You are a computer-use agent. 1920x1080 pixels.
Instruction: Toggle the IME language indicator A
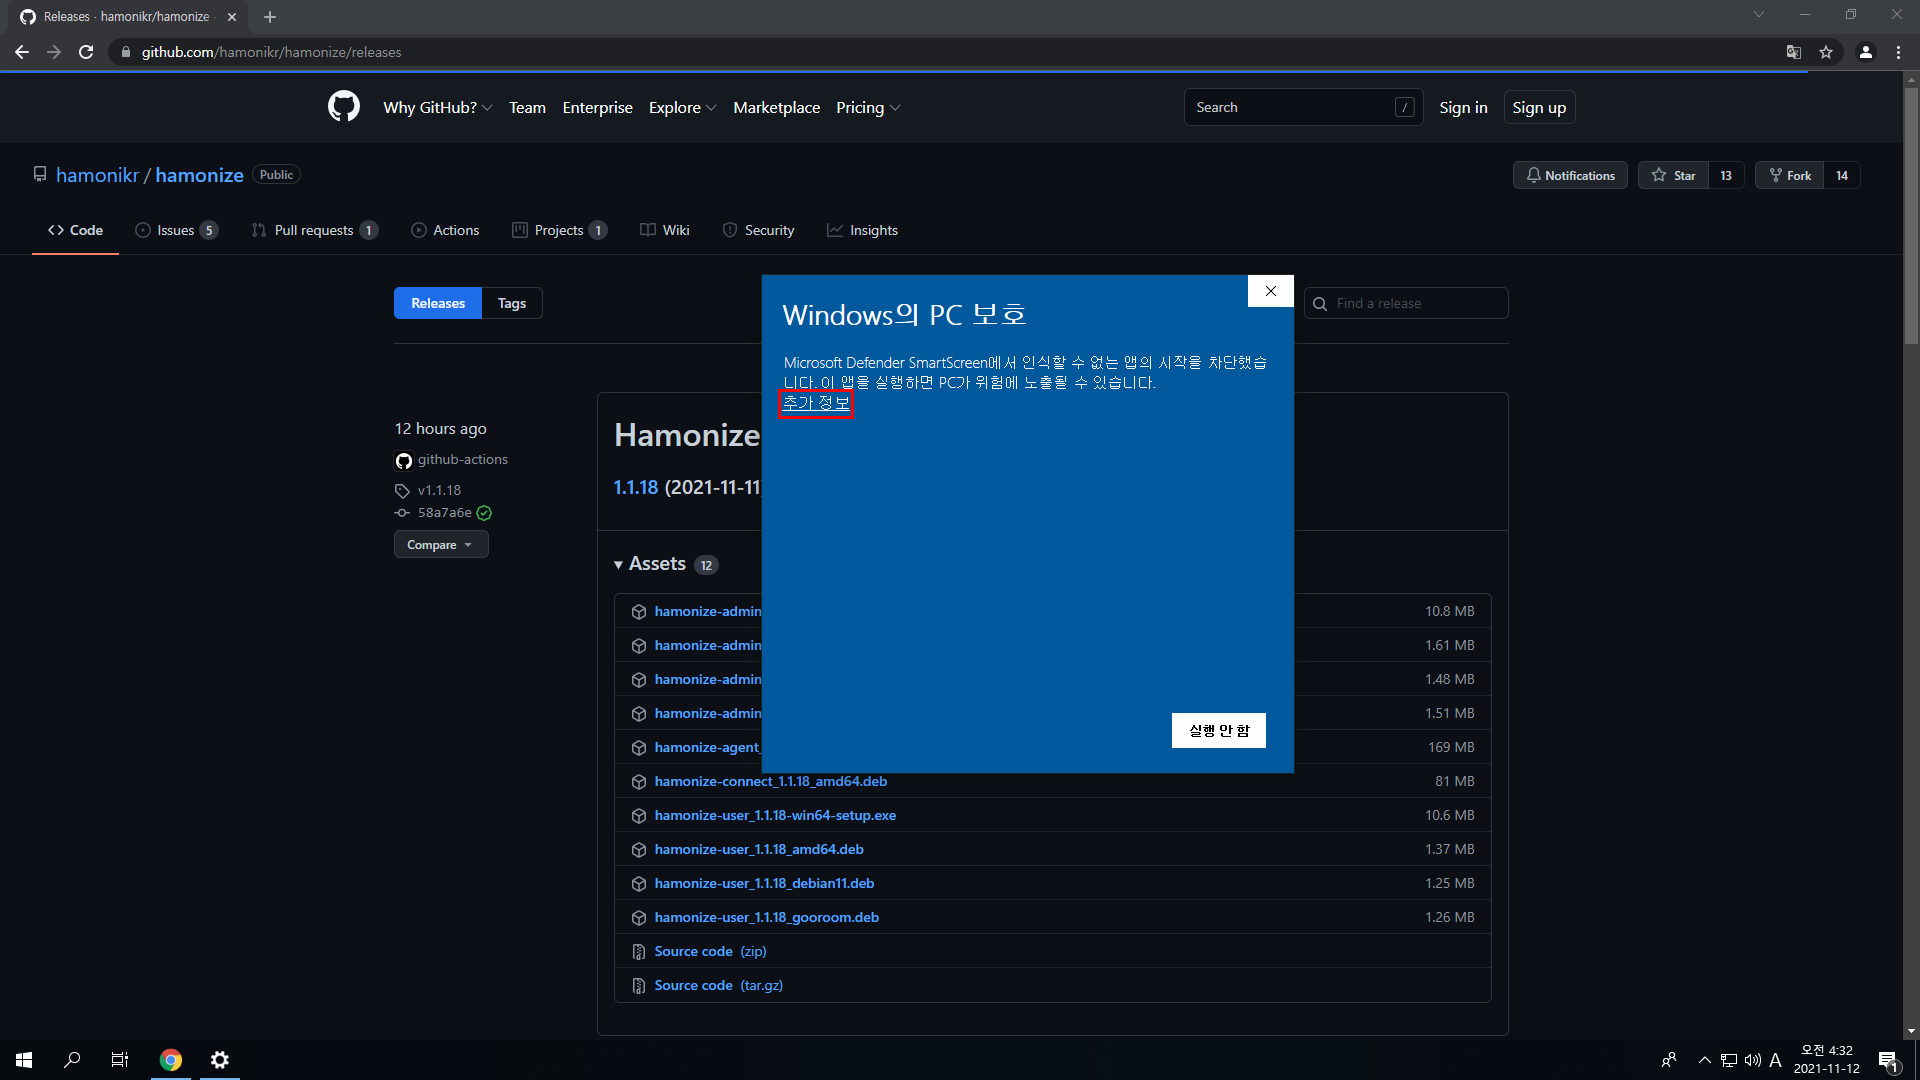coord(1776,1060)
